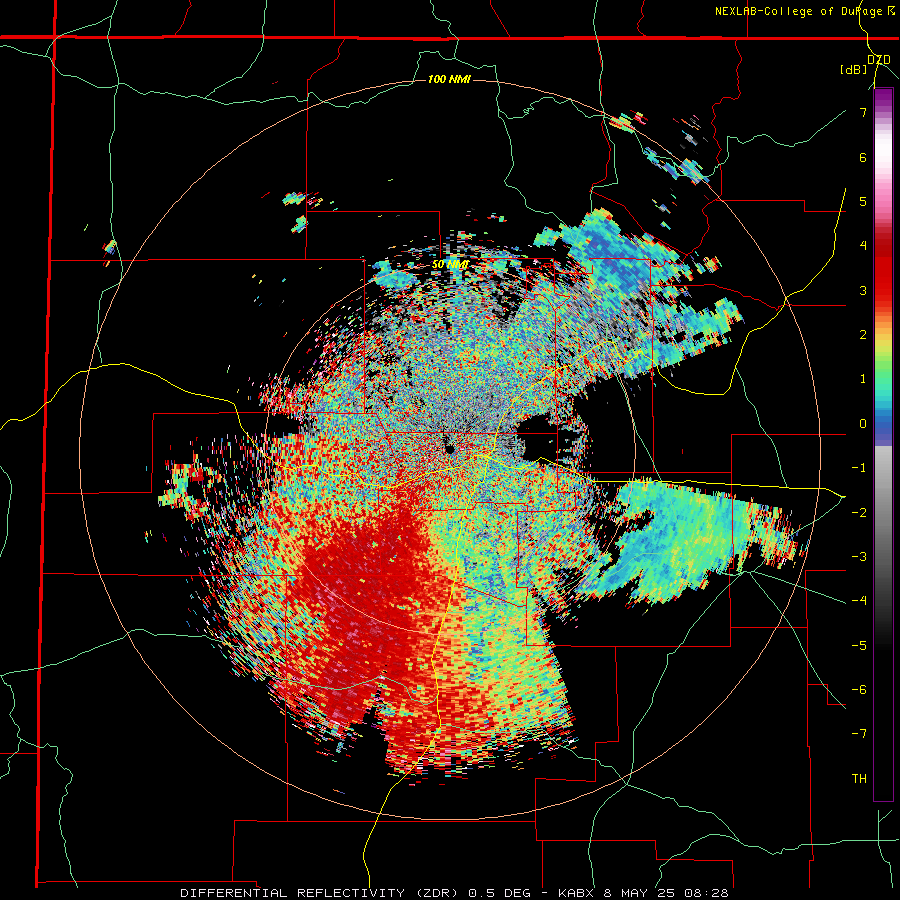The width and height of the screenshot is (900, 900).
Task: Click the -4 value on color scale
Action: click(859, 601)
